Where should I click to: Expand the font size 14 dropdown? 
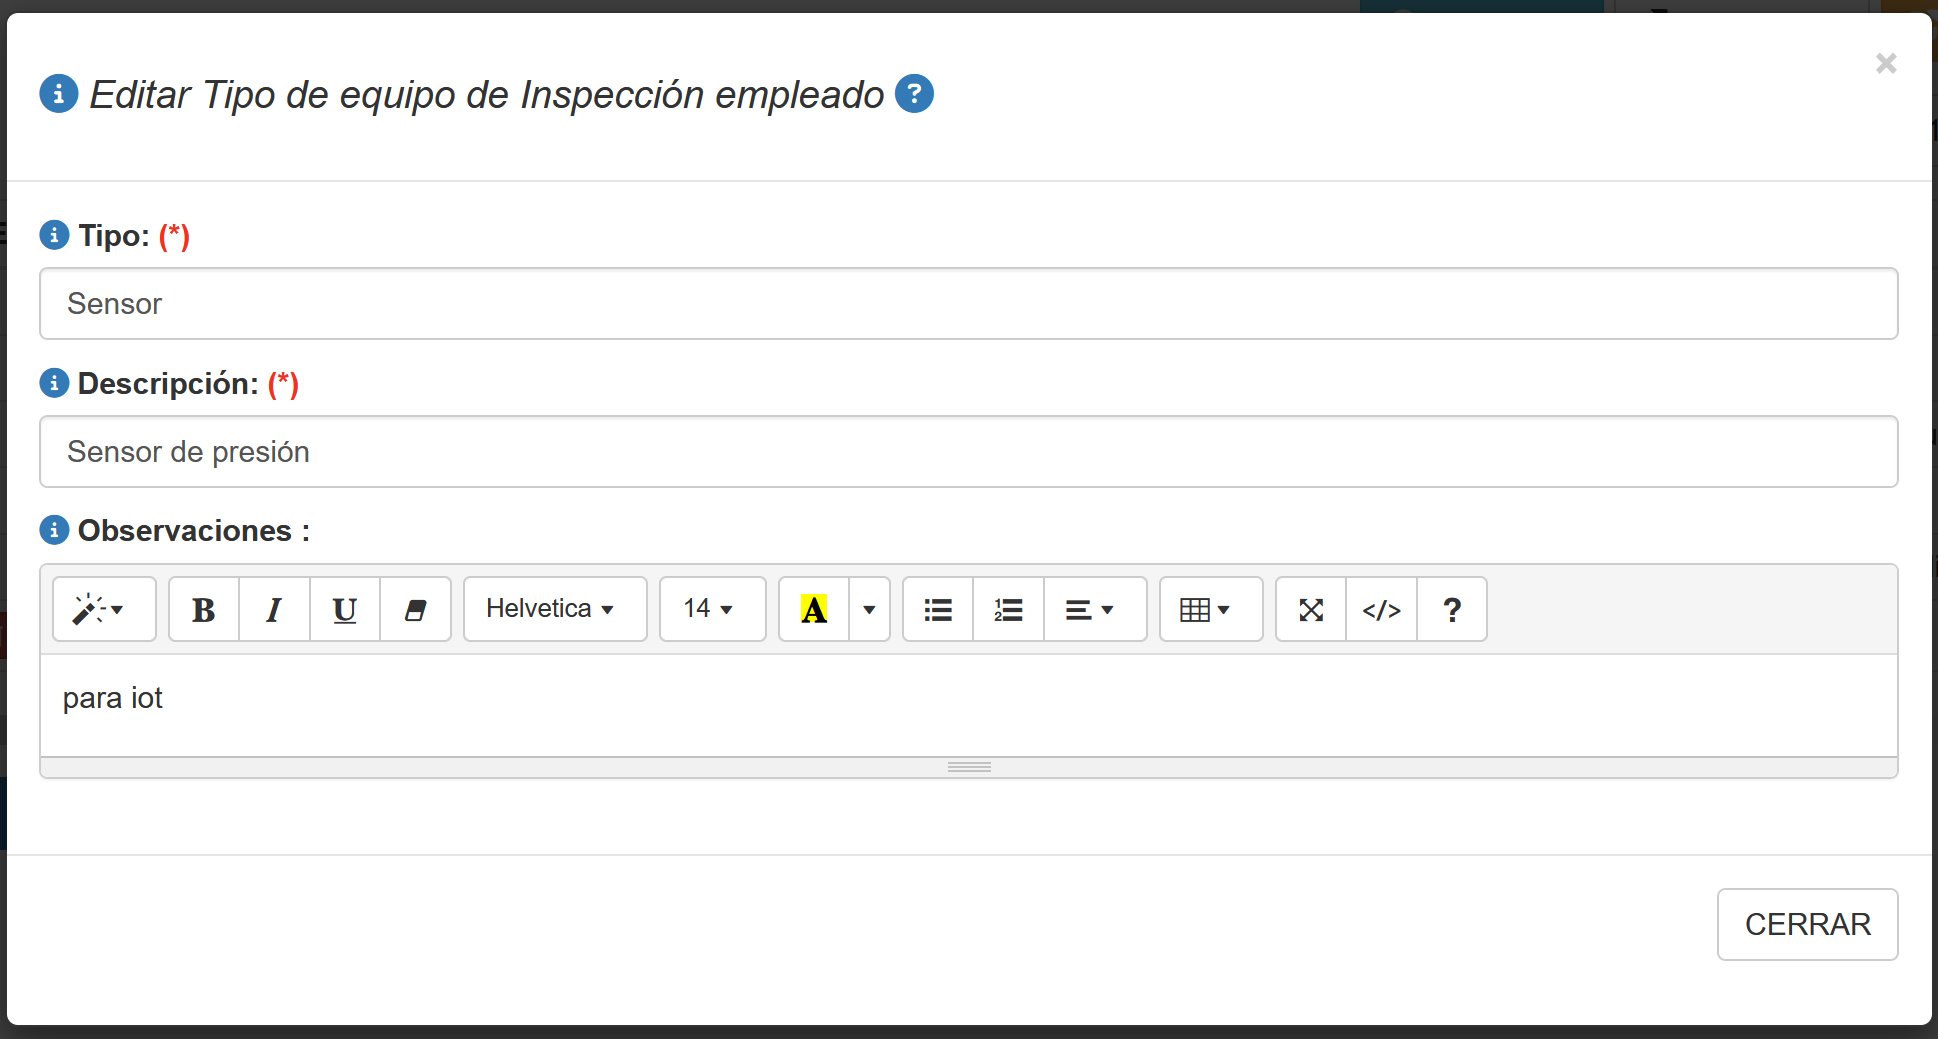point(712,609)
